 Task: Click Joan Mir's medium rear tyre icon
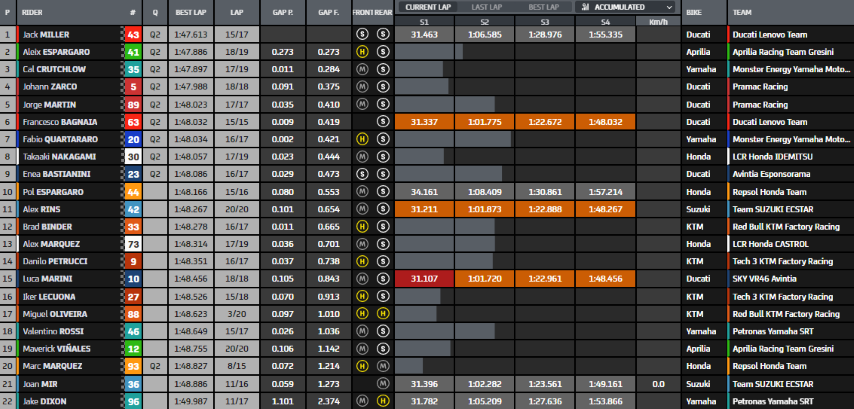[384, 383]
